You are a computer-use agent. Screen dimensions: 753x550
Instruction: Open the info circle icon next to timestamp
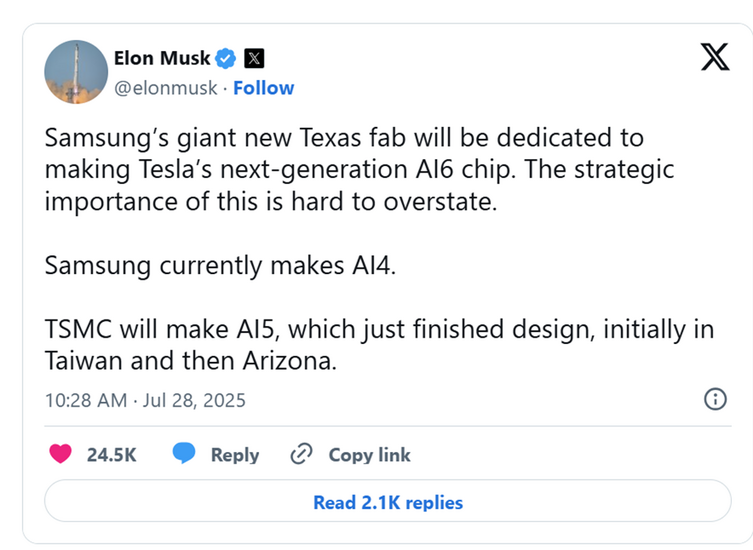[715, 400]
